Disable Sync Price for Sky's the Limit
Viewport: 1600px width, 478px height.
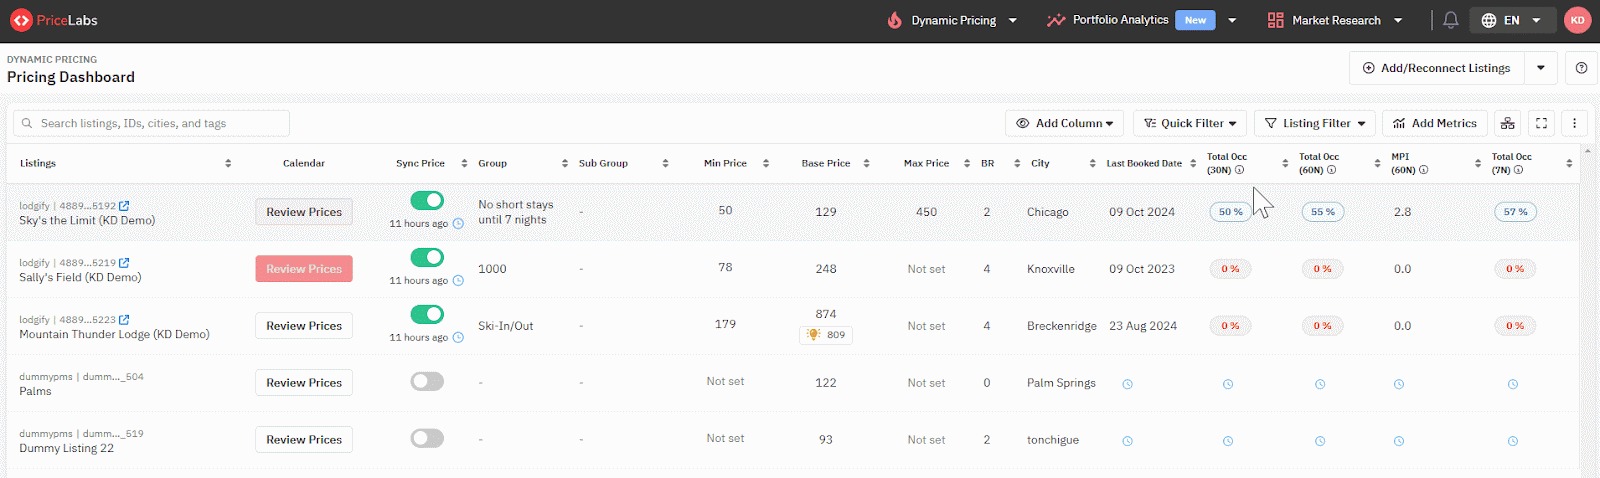[x=427, y=201]
